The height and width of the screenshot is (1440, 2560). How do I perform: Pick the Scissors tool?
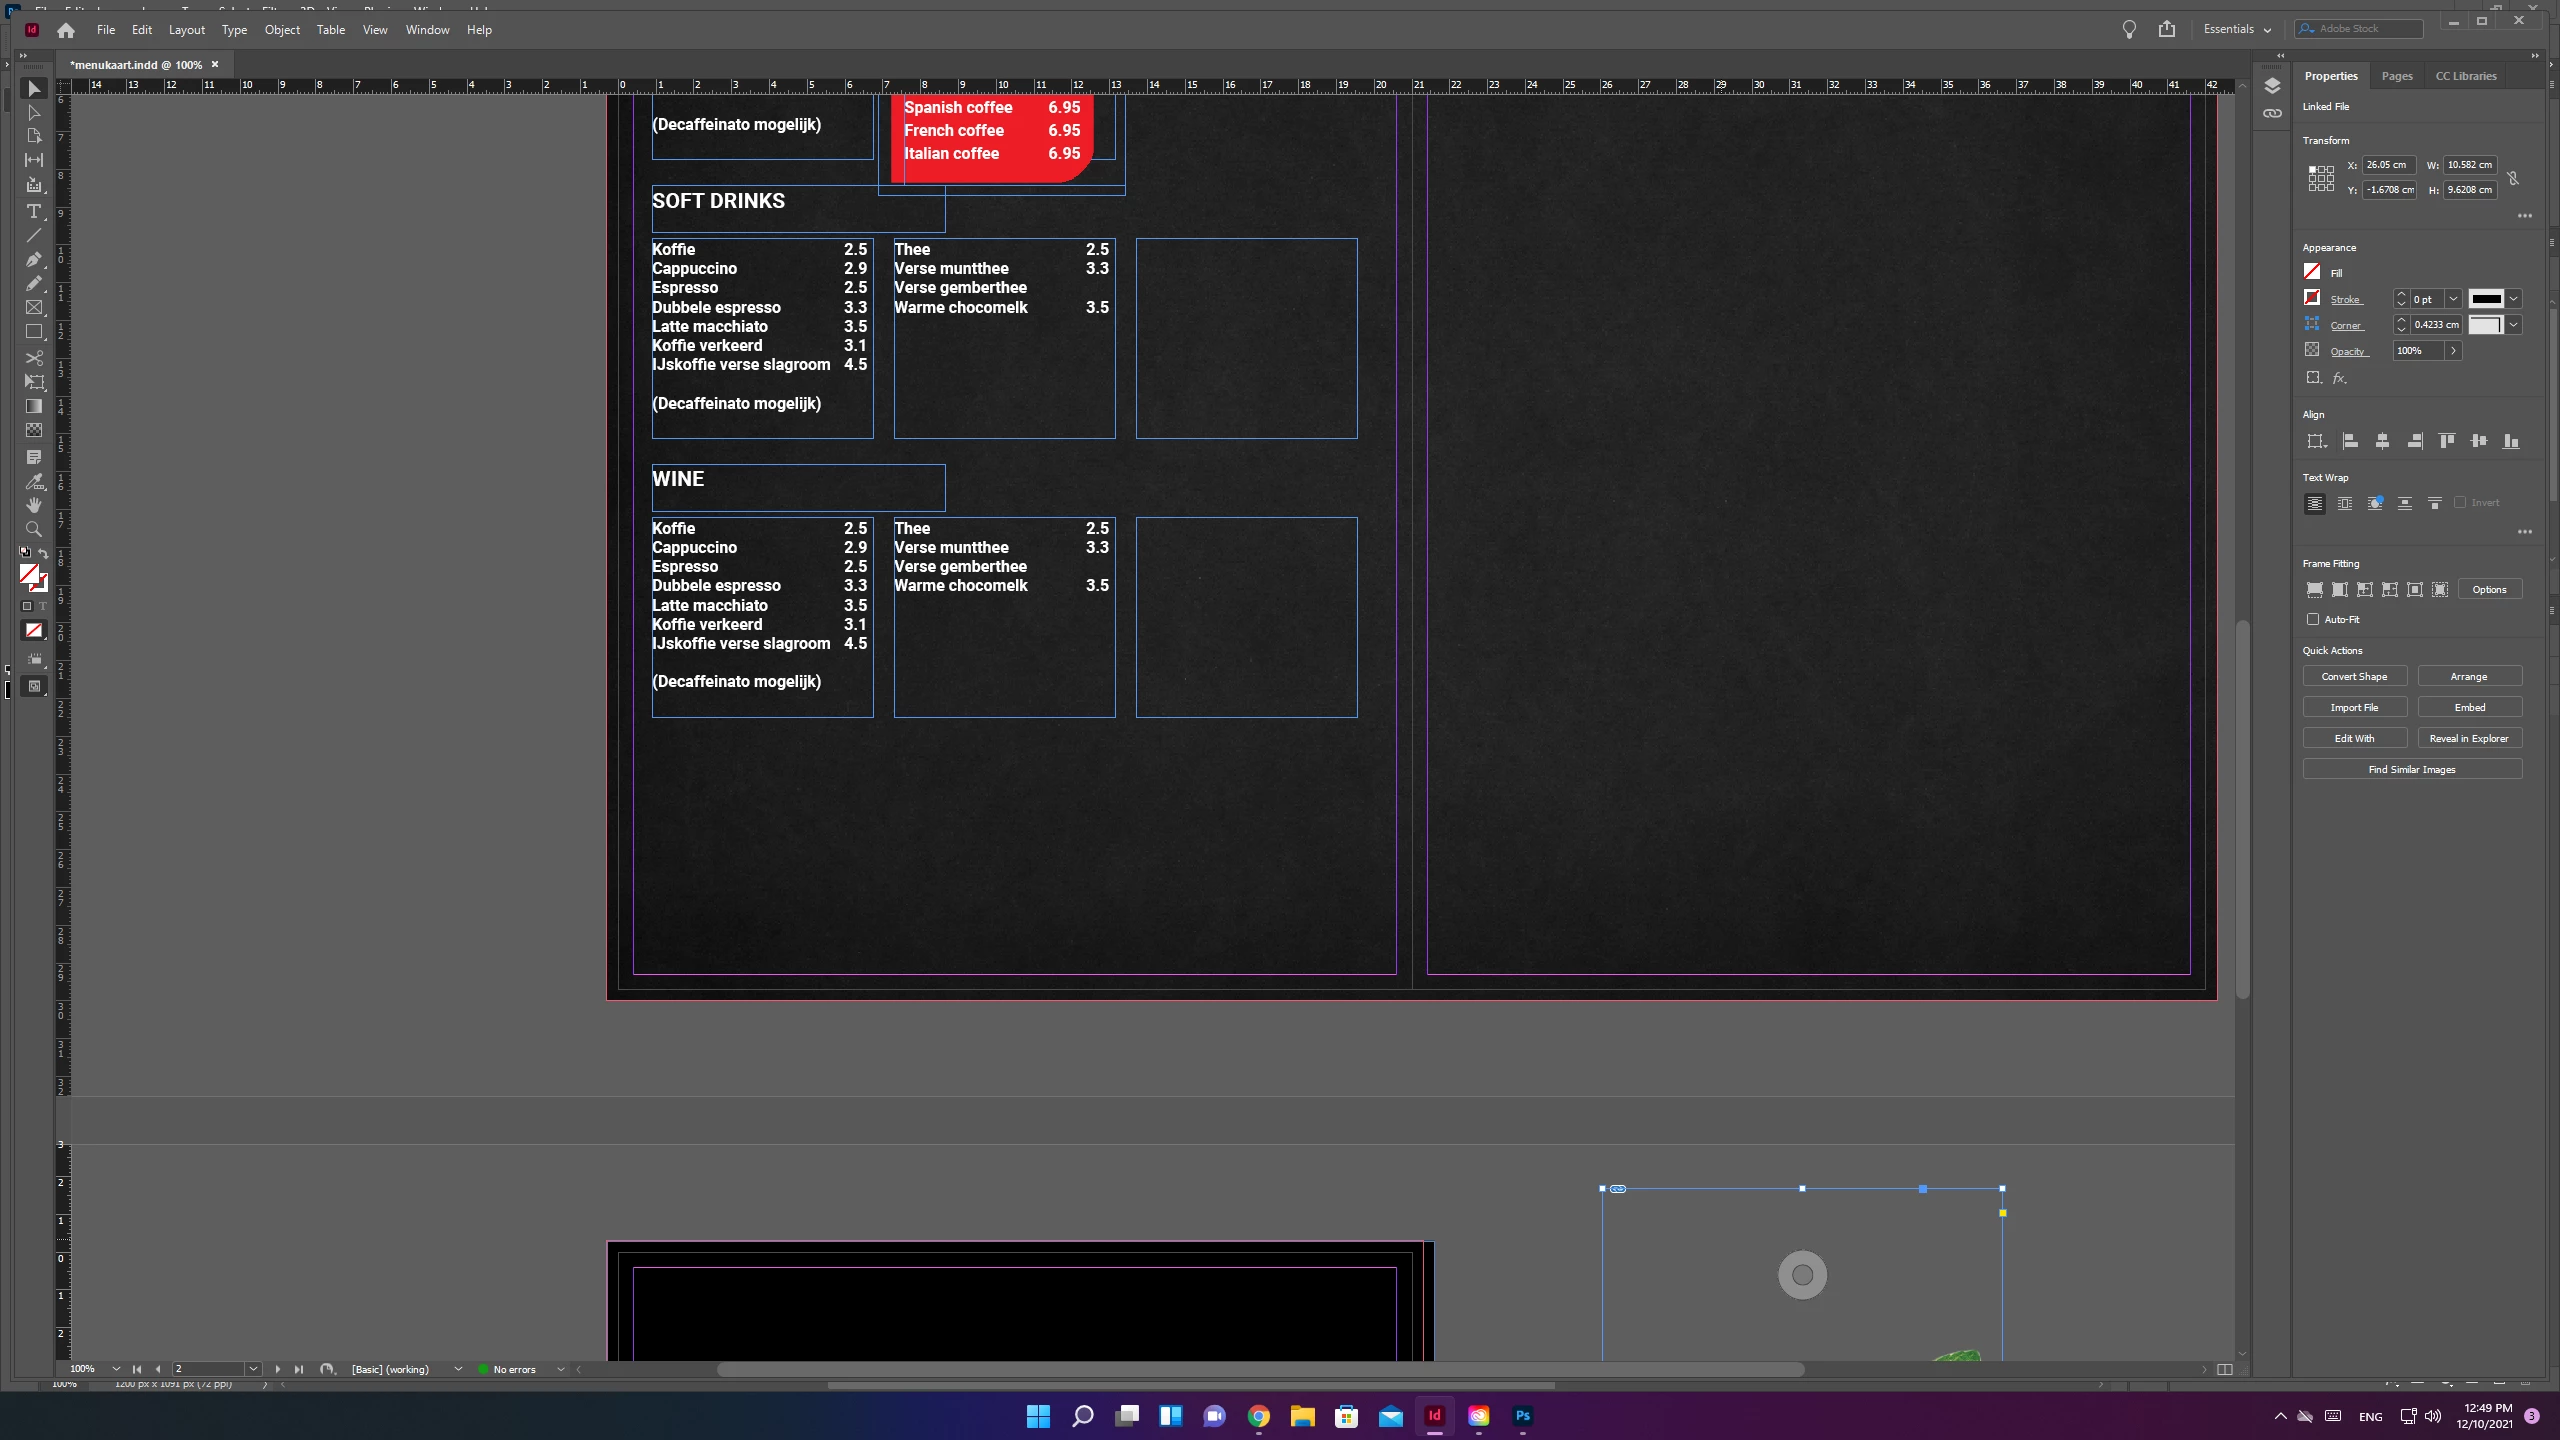[34, 357]
